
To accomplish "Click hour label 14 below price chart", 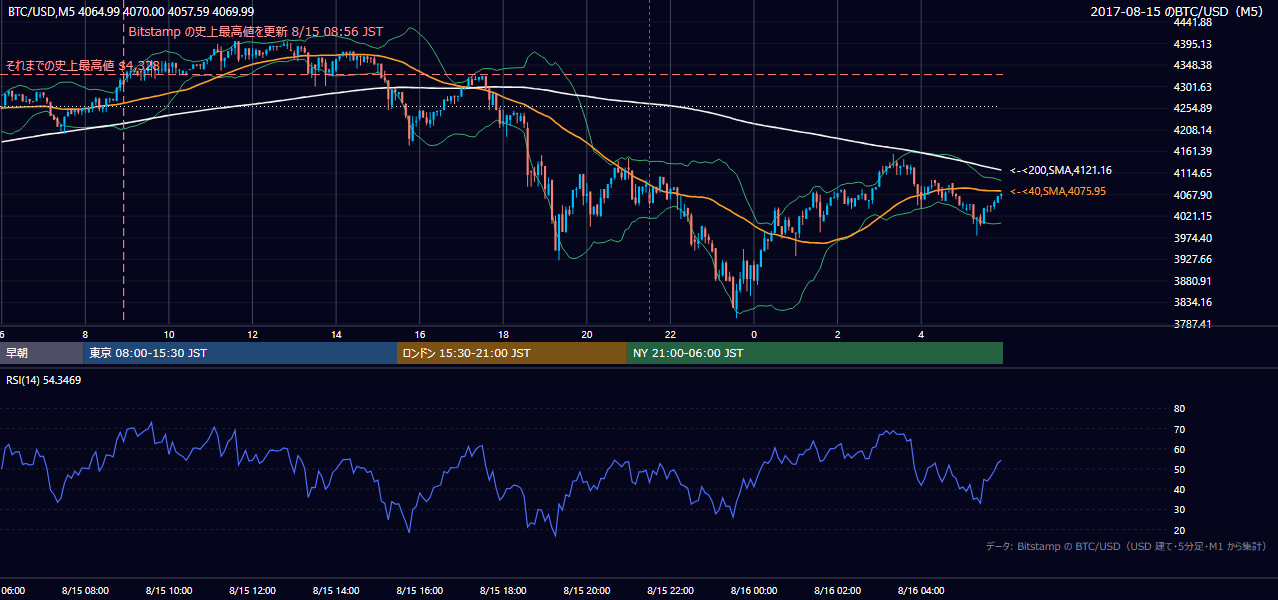I will [336, 334].
